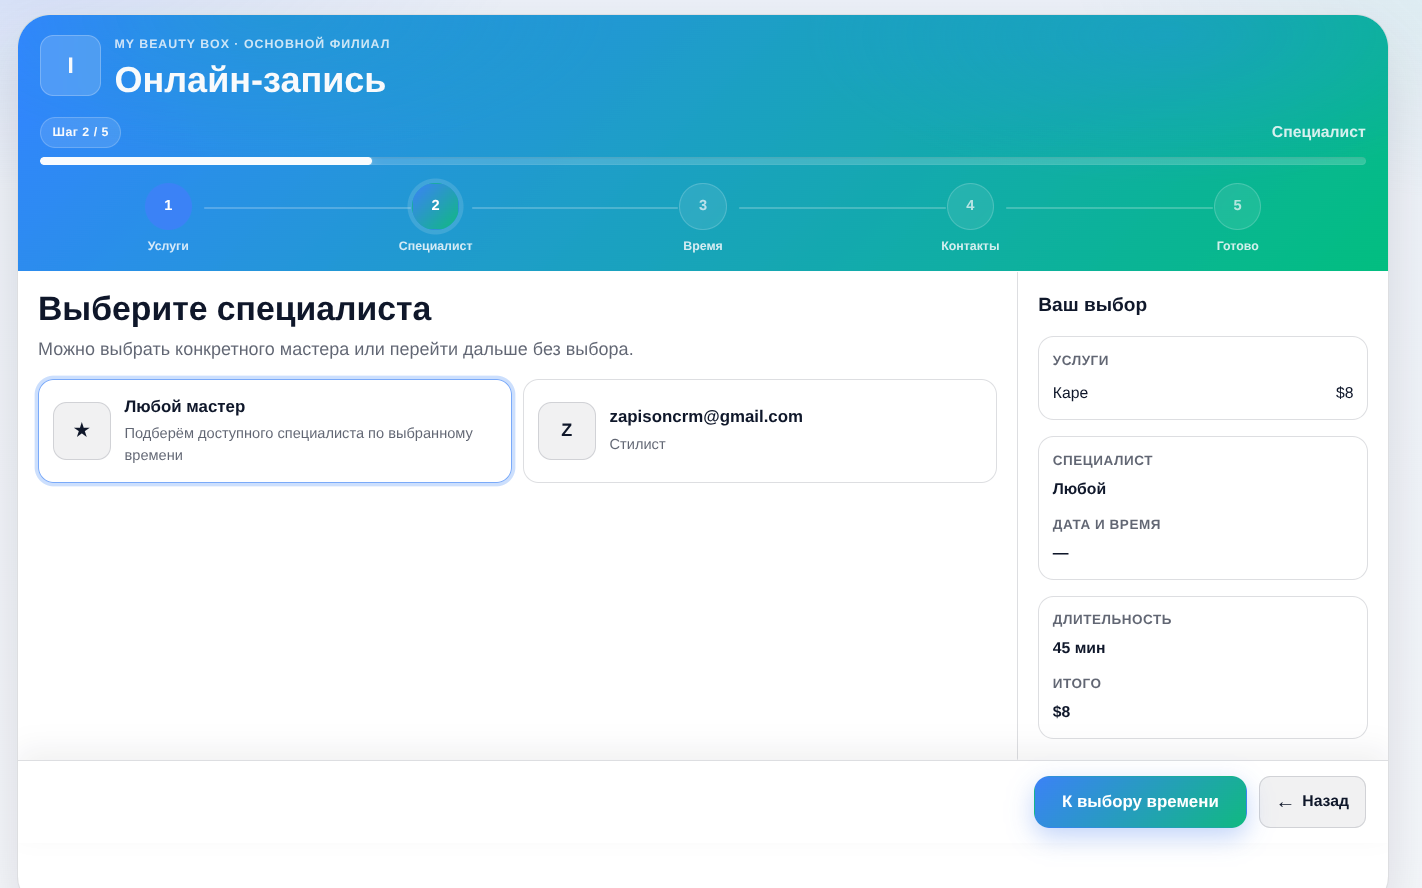Click the Каре service row in summary
1422x888 pixels.
coord(1202,393)
